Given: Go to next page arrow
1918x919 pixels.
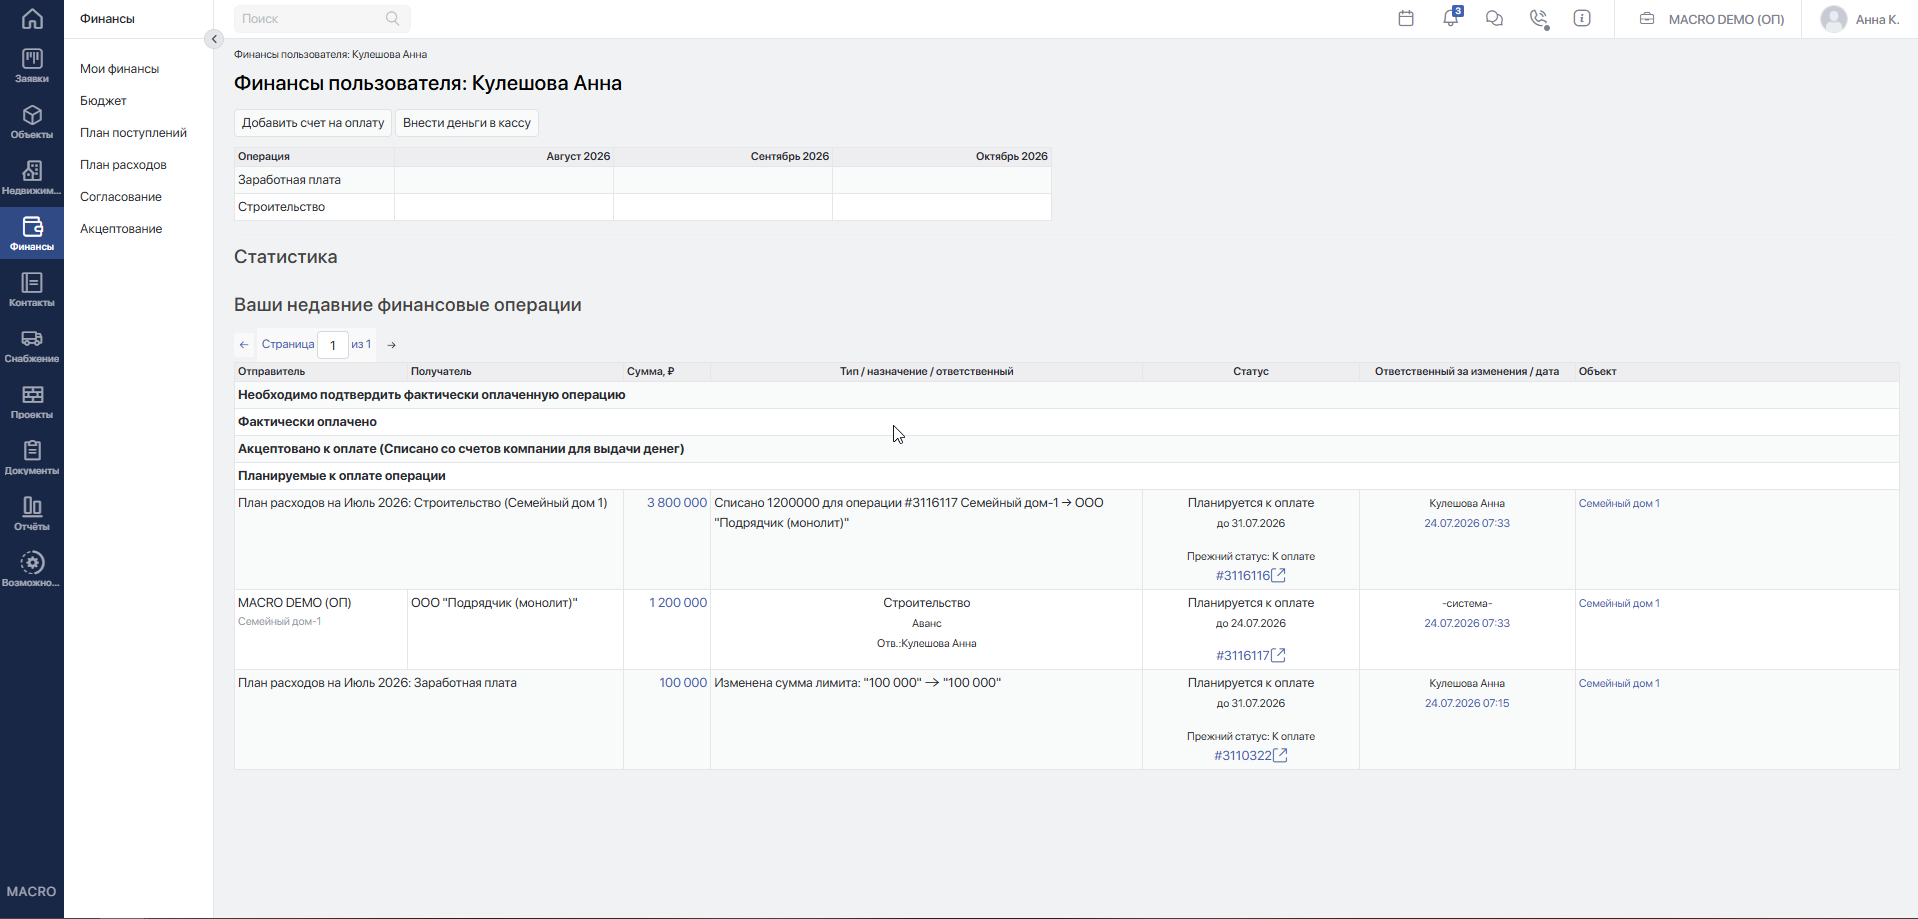Looking at the screenshot, I should 392,345.
